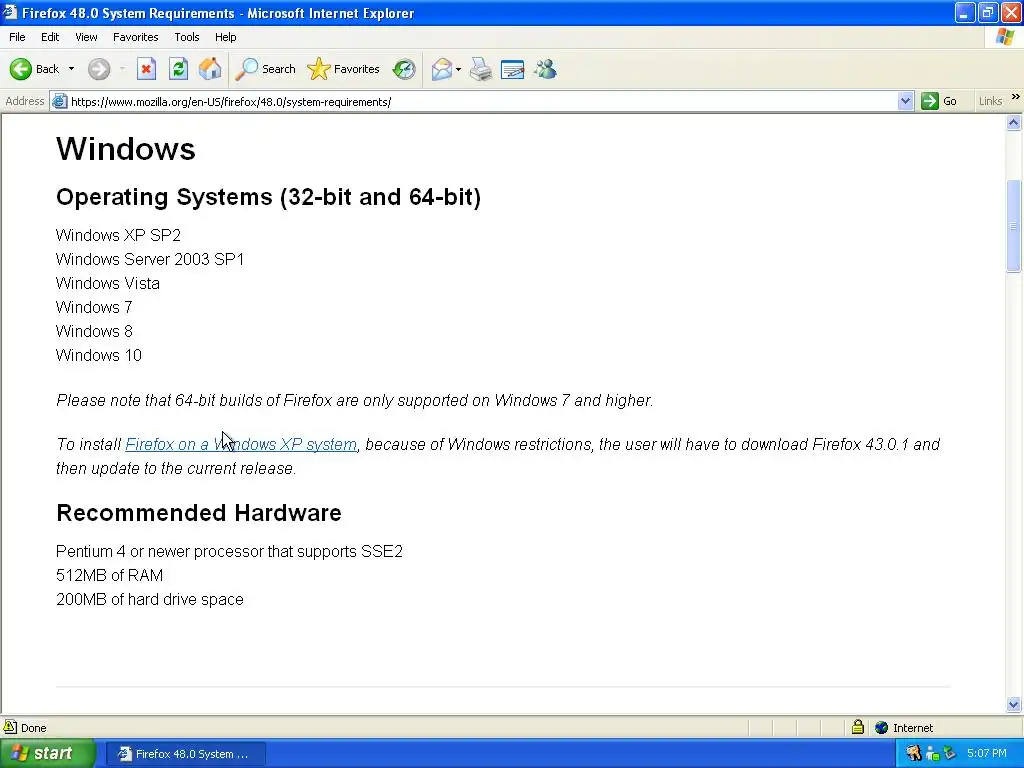Open the Tools menu
The width and height of the screenshot is (1024, 768).
pos(187,37)
